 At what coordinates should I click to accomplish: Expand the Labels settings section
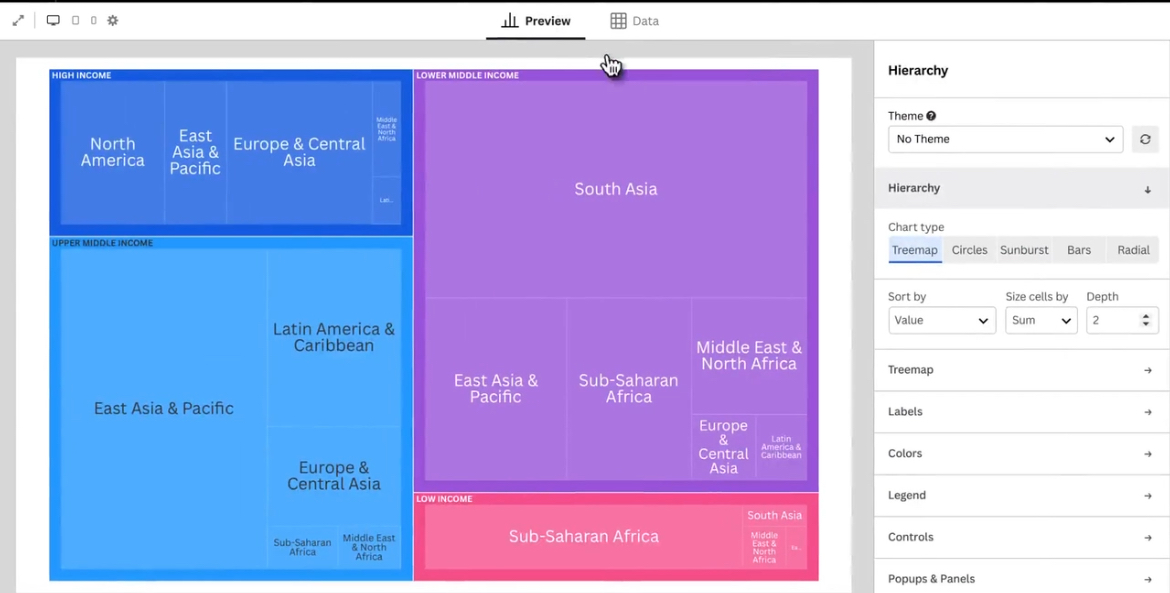[1021, 412]
